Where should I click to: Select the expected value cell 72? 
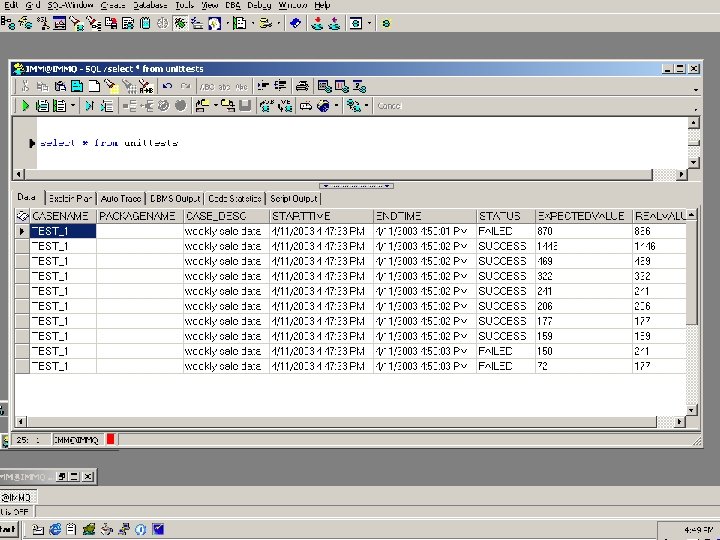[584, 366]
